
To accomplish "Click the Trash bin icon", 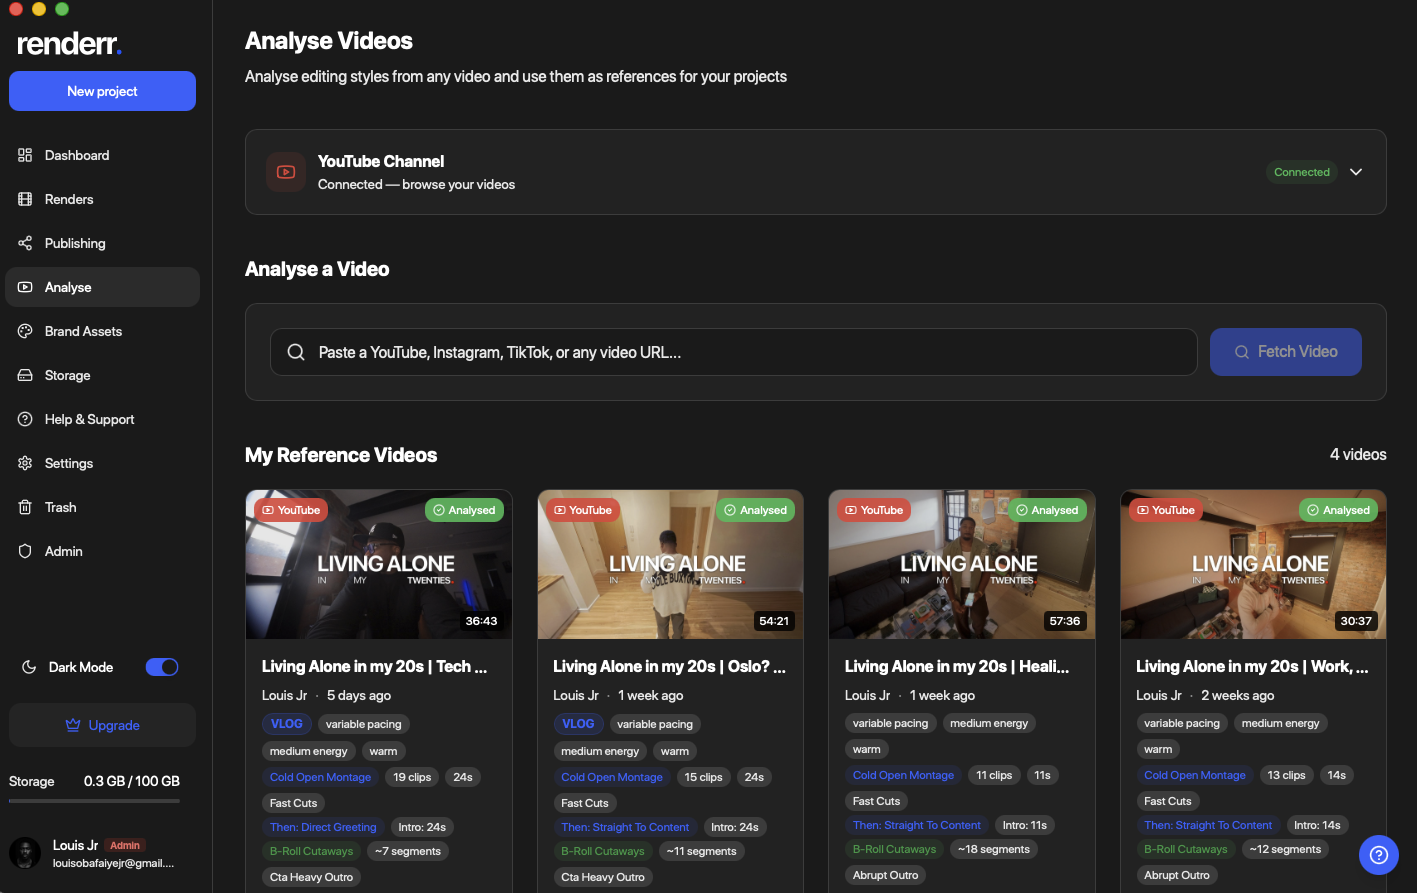I will point(25,507).
